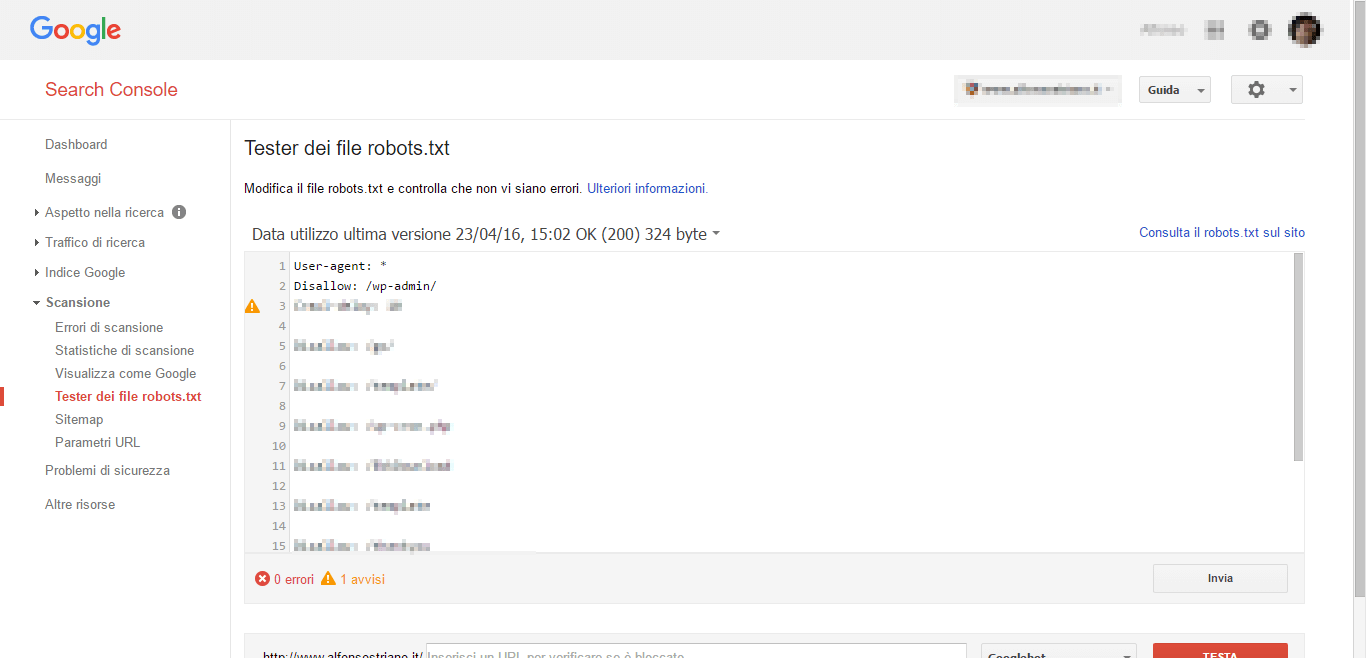Screen dimensions: 1366x658
Task: Open Google account notifications icon
Action: [x=1260, y=30]
